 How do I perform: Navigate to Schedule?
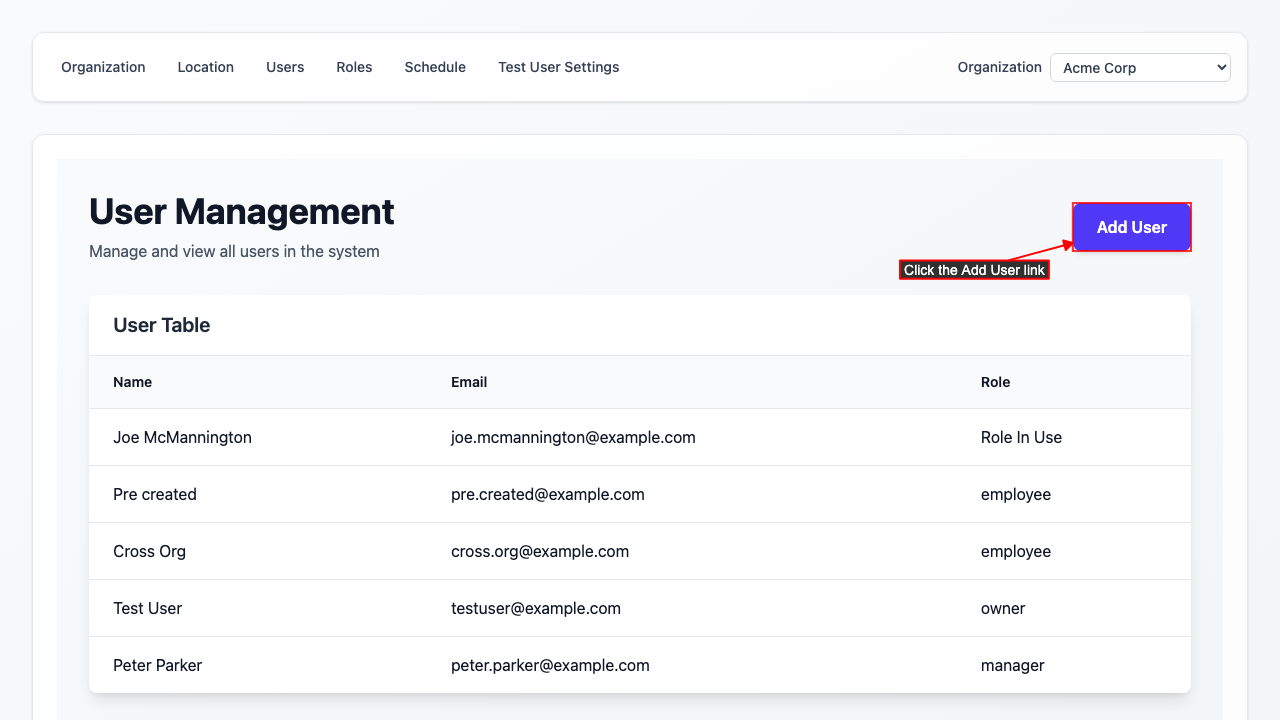(x=435, y=67)
